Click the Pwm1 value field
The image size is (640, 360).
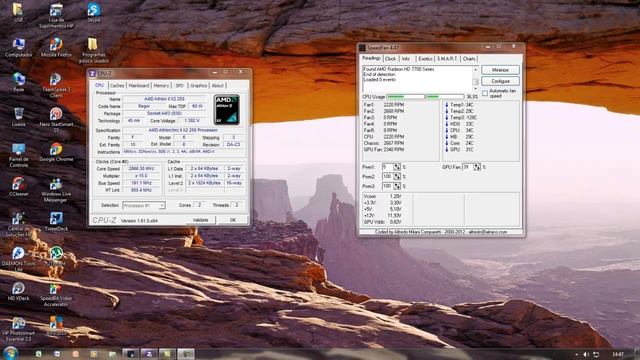[x=387, y=167]
